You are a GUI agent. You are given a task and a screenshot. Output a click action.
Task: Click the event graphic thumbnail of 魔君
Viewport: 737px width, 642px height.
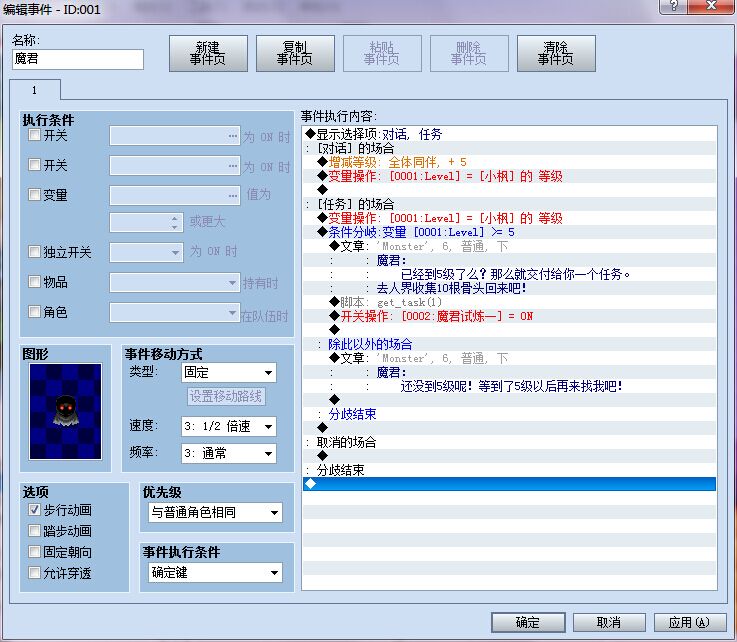65,411
